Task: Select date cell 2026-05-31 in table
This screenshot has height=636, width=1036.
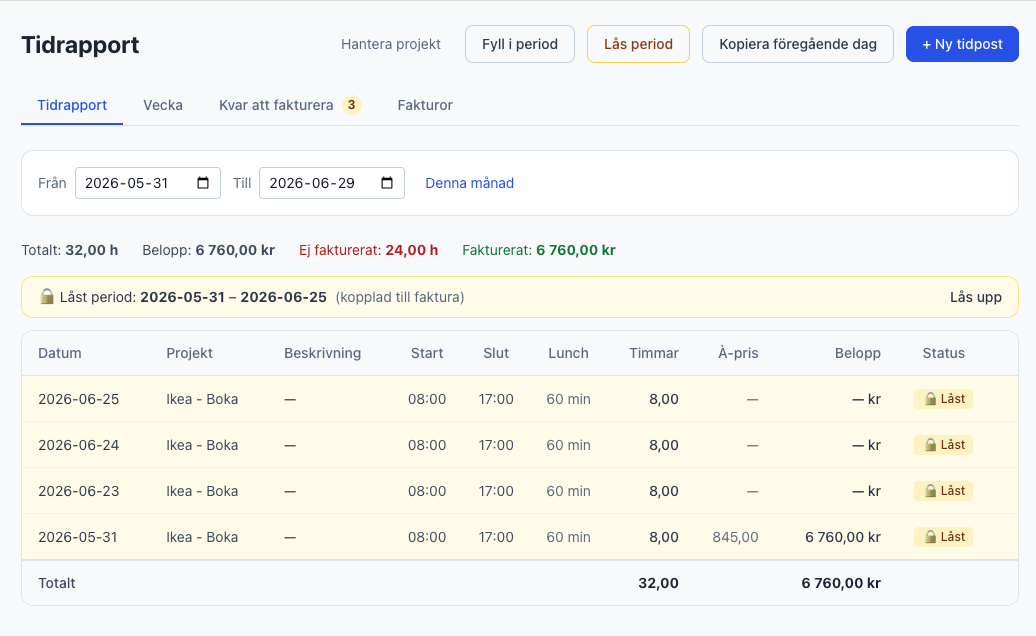Action: click(78, 537)
